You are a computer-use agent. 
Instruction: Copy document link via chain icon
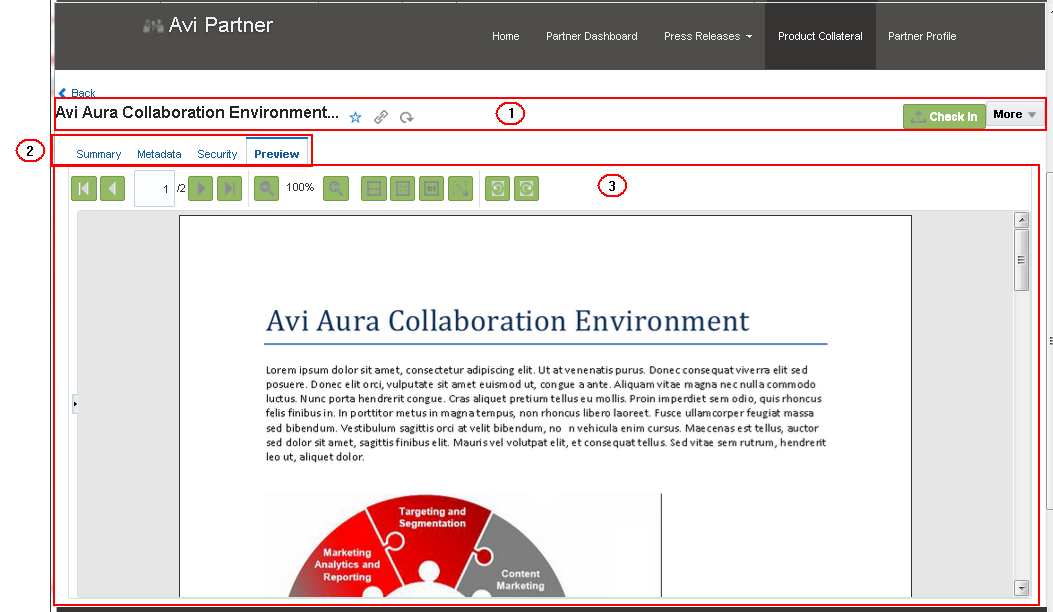(381, 118)
